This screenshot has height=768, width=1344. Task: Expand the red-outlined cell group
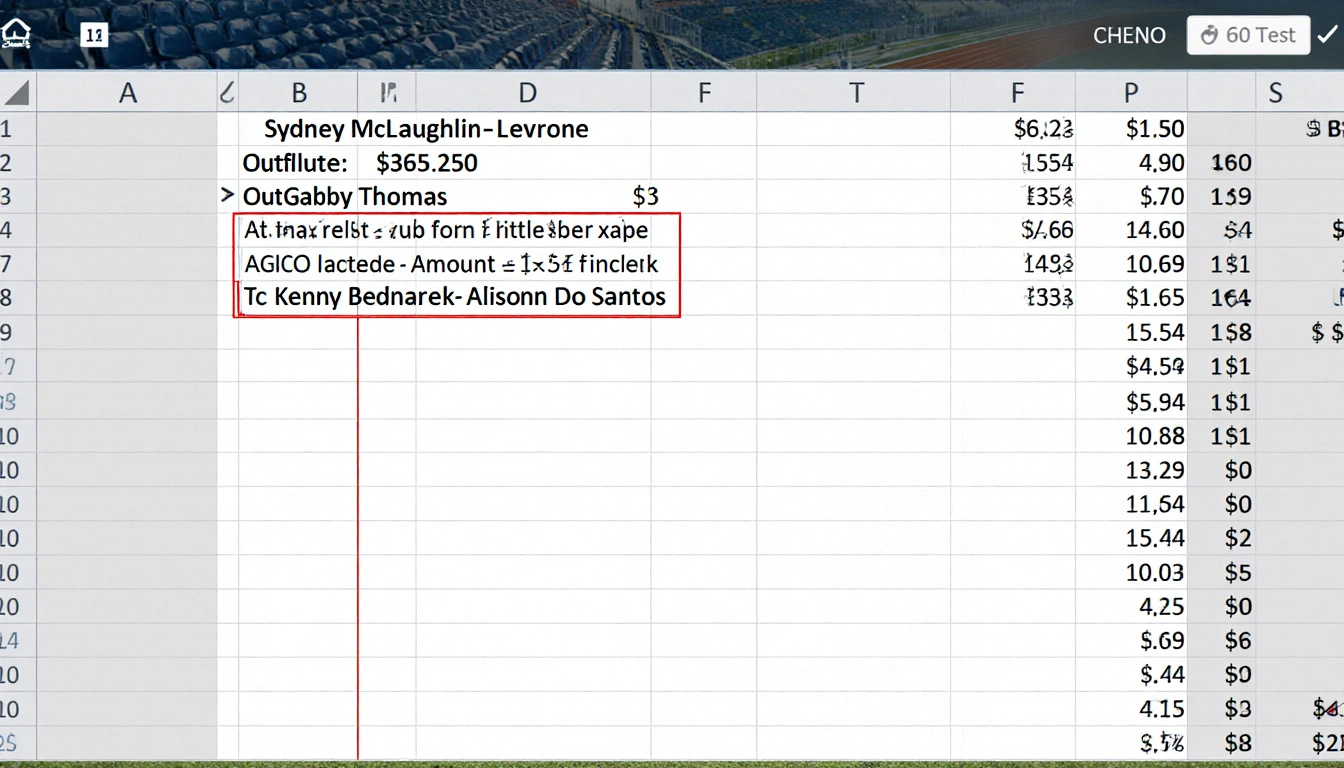457,263
